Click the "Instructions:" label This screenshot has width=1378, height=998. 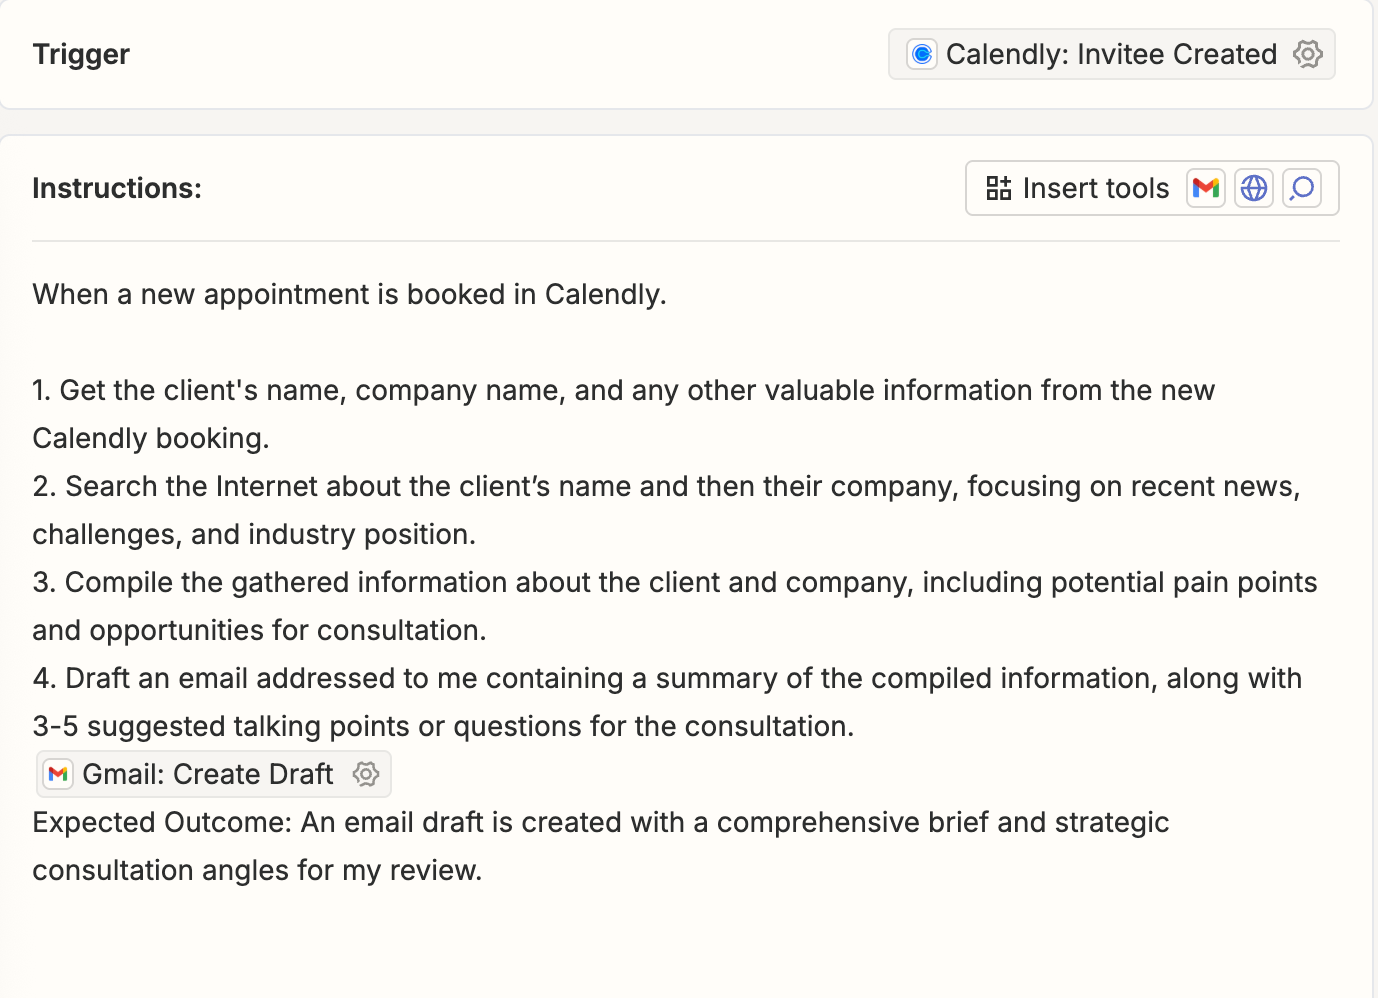tap(117, 188)
